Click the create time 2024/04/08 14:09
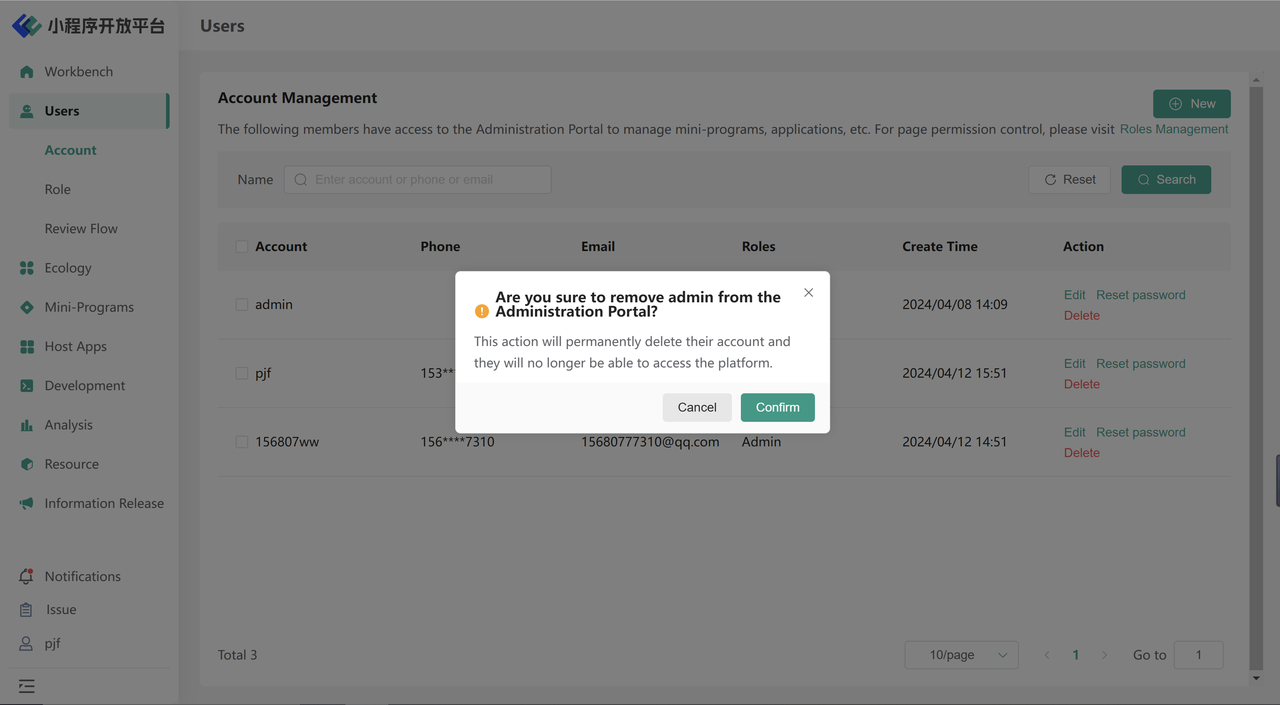Image resolution: width=1280 pixels, height=705 pixels. click(954, 304)
